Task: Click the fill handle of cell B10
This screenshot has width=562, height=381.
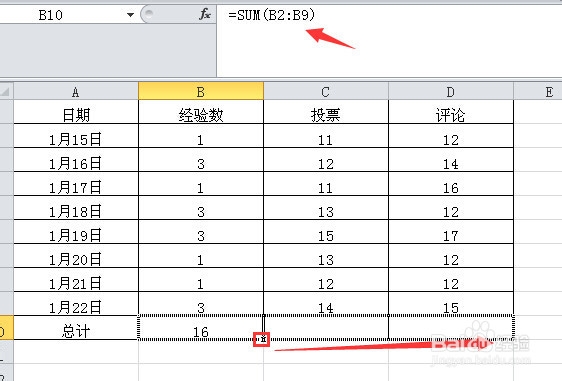Action: pyautogui.click(x=263, y=339)
